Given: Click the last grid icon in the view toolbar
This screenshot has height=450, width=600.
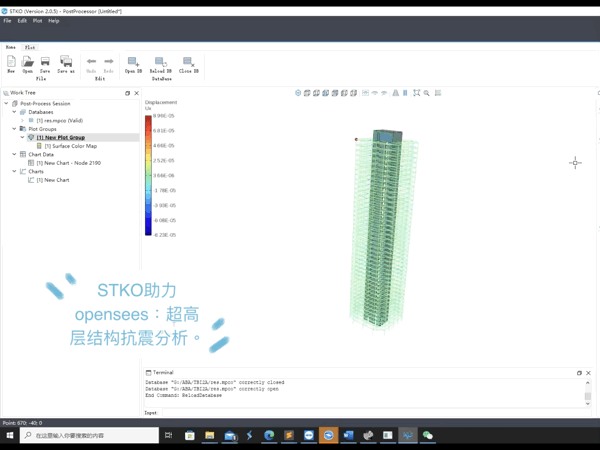Looking at the screenshot, I should 438,93.
